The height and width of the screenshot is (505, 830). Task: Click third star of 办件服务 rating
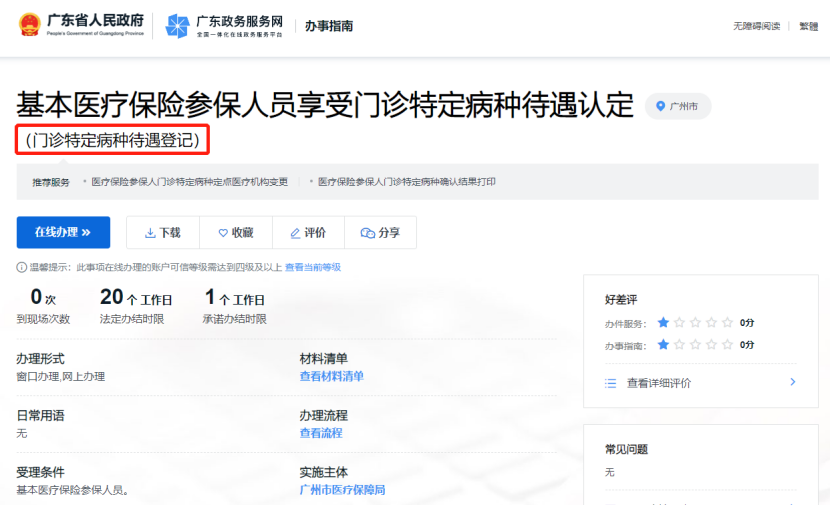pyautogui.click(x=696, y=322)
